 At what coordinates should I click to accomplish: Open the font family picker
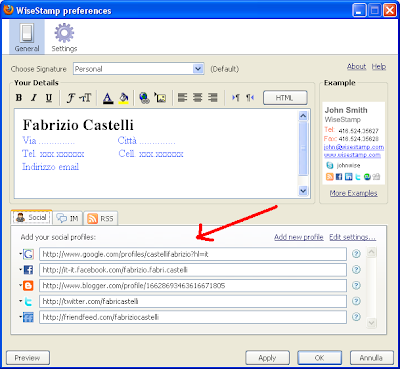tap(70, 98)
